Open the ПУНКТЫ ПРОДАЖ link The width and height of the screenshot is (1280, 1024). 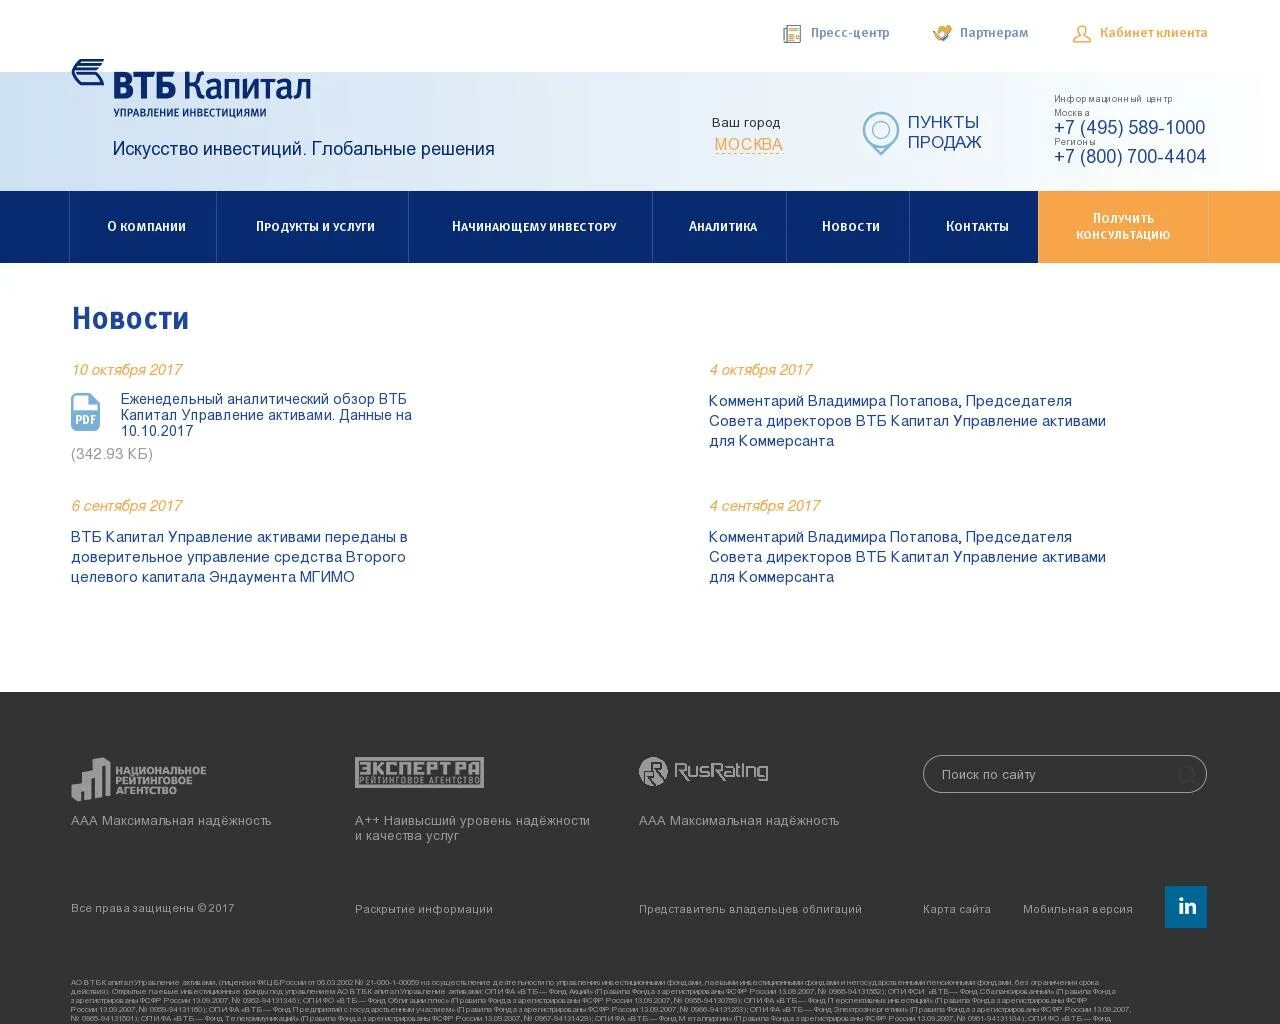944,133
